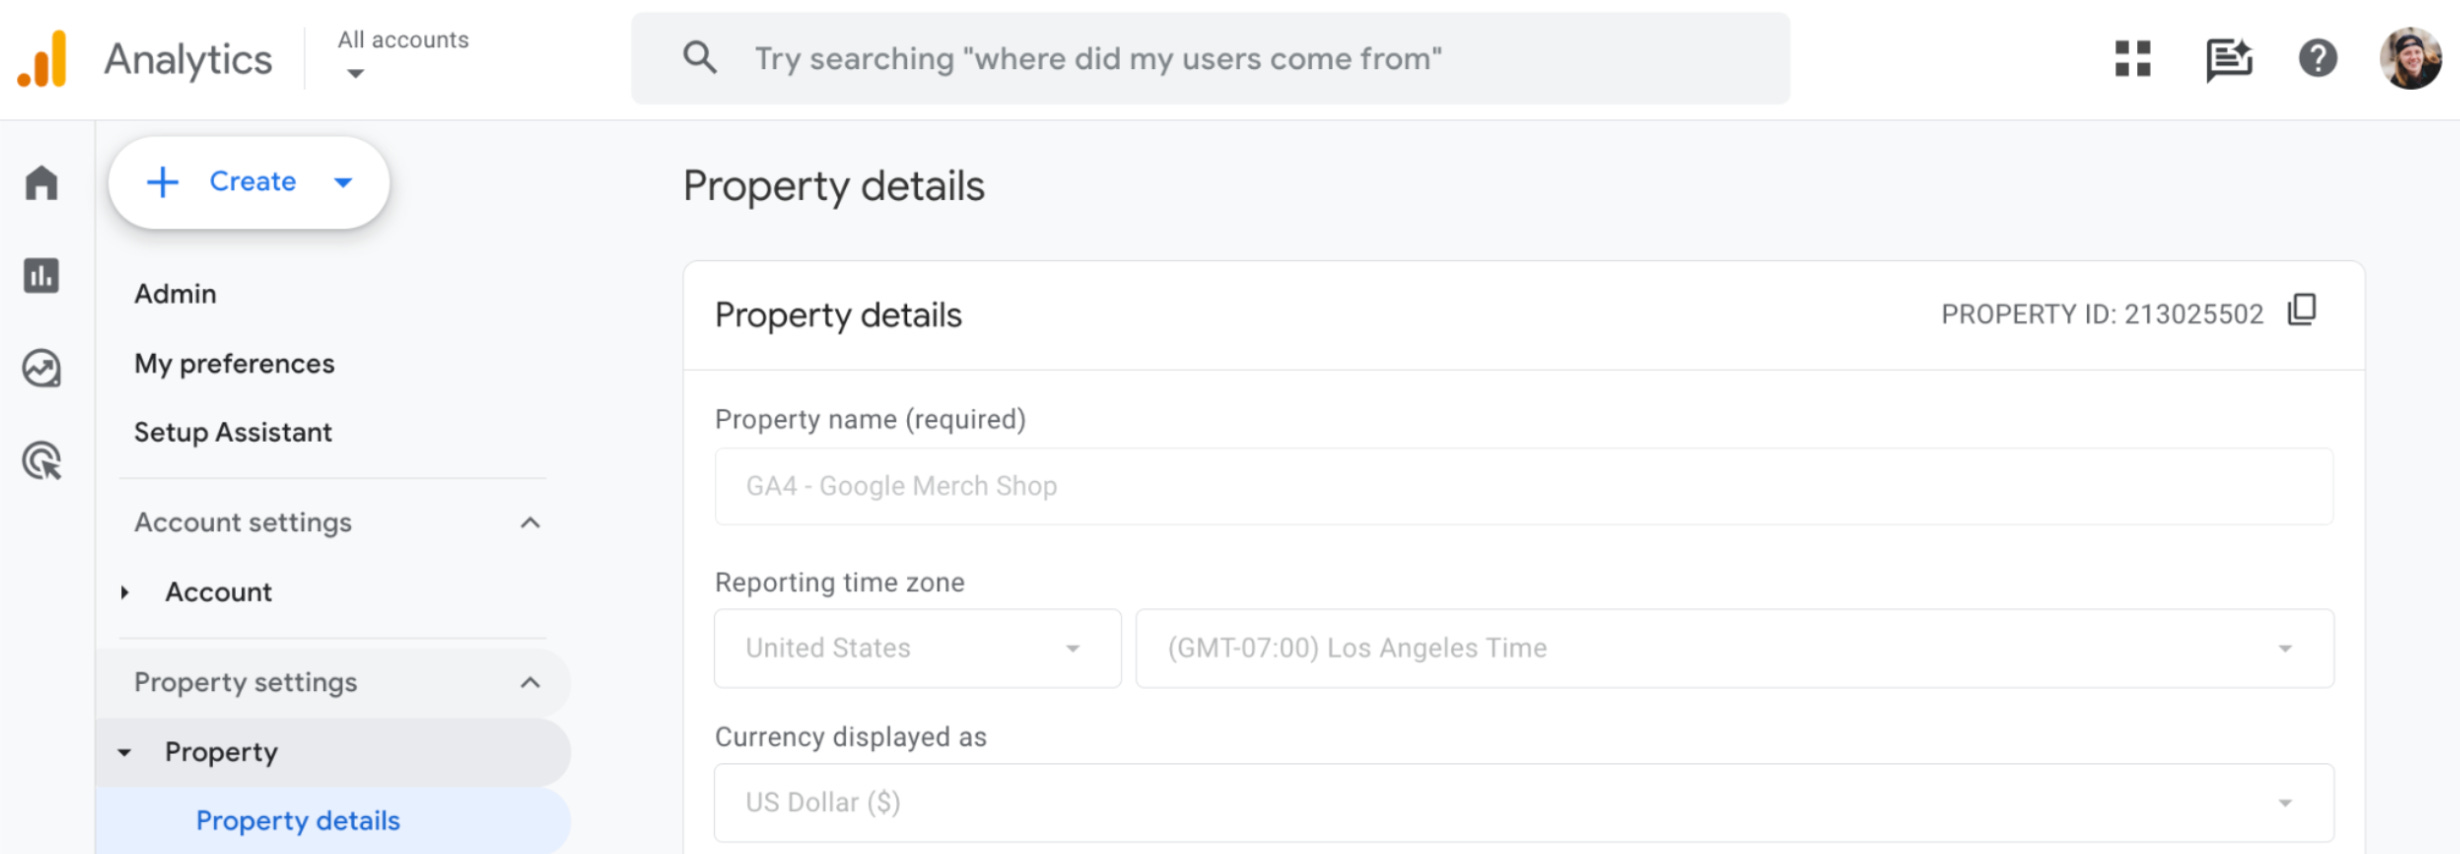Image resolution: width=2460 pixels, height=854 pixels.
Task: Open the Google apps grid icon
Action: [x=2133, y=58]
